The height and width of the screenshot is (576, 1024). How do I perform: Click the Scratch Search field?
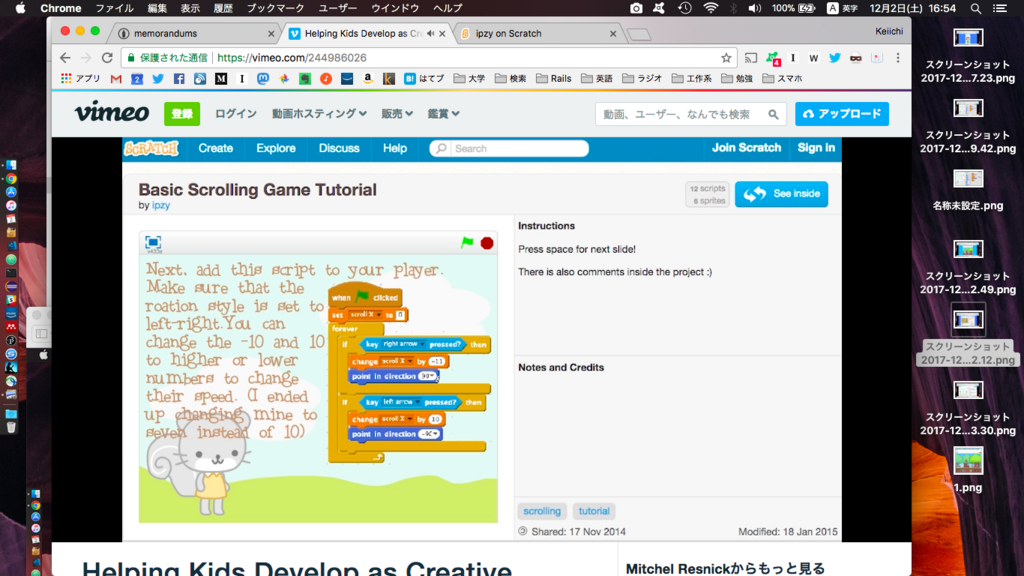[x=509, y=148]
